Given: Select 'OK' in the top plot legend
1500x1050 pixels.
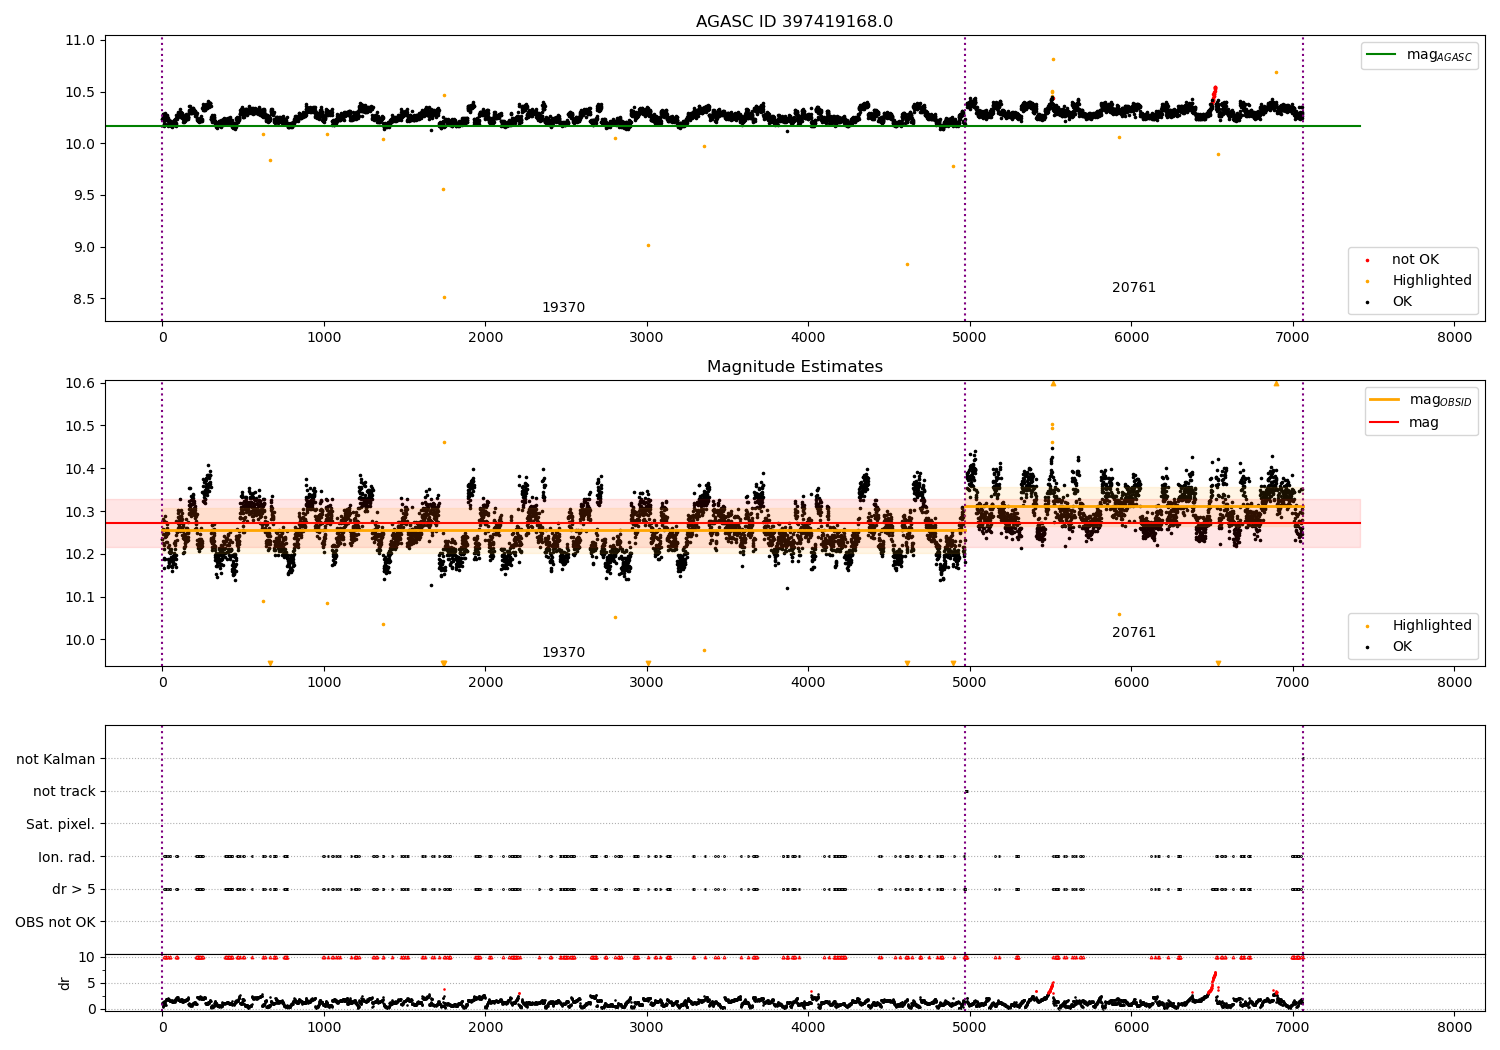Looking at the screenshot, I should pos(1402,302).
